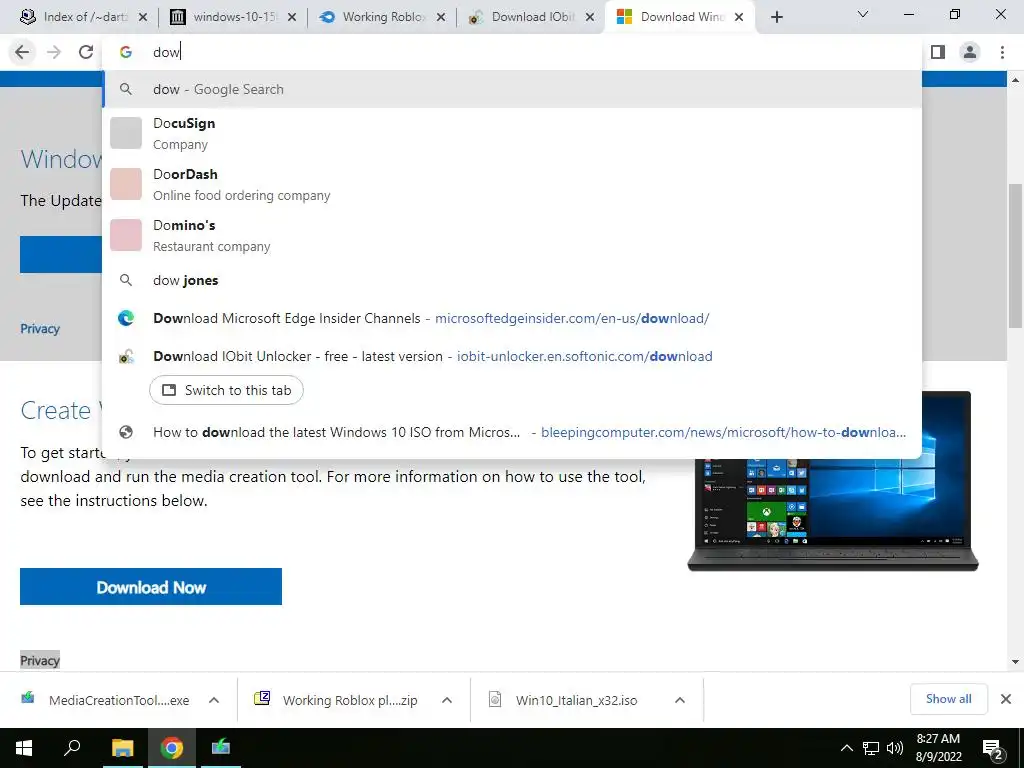Close the 'Download IObit' tab
The width and height of the screenshot is (1024, 768).
pos(590,17)
